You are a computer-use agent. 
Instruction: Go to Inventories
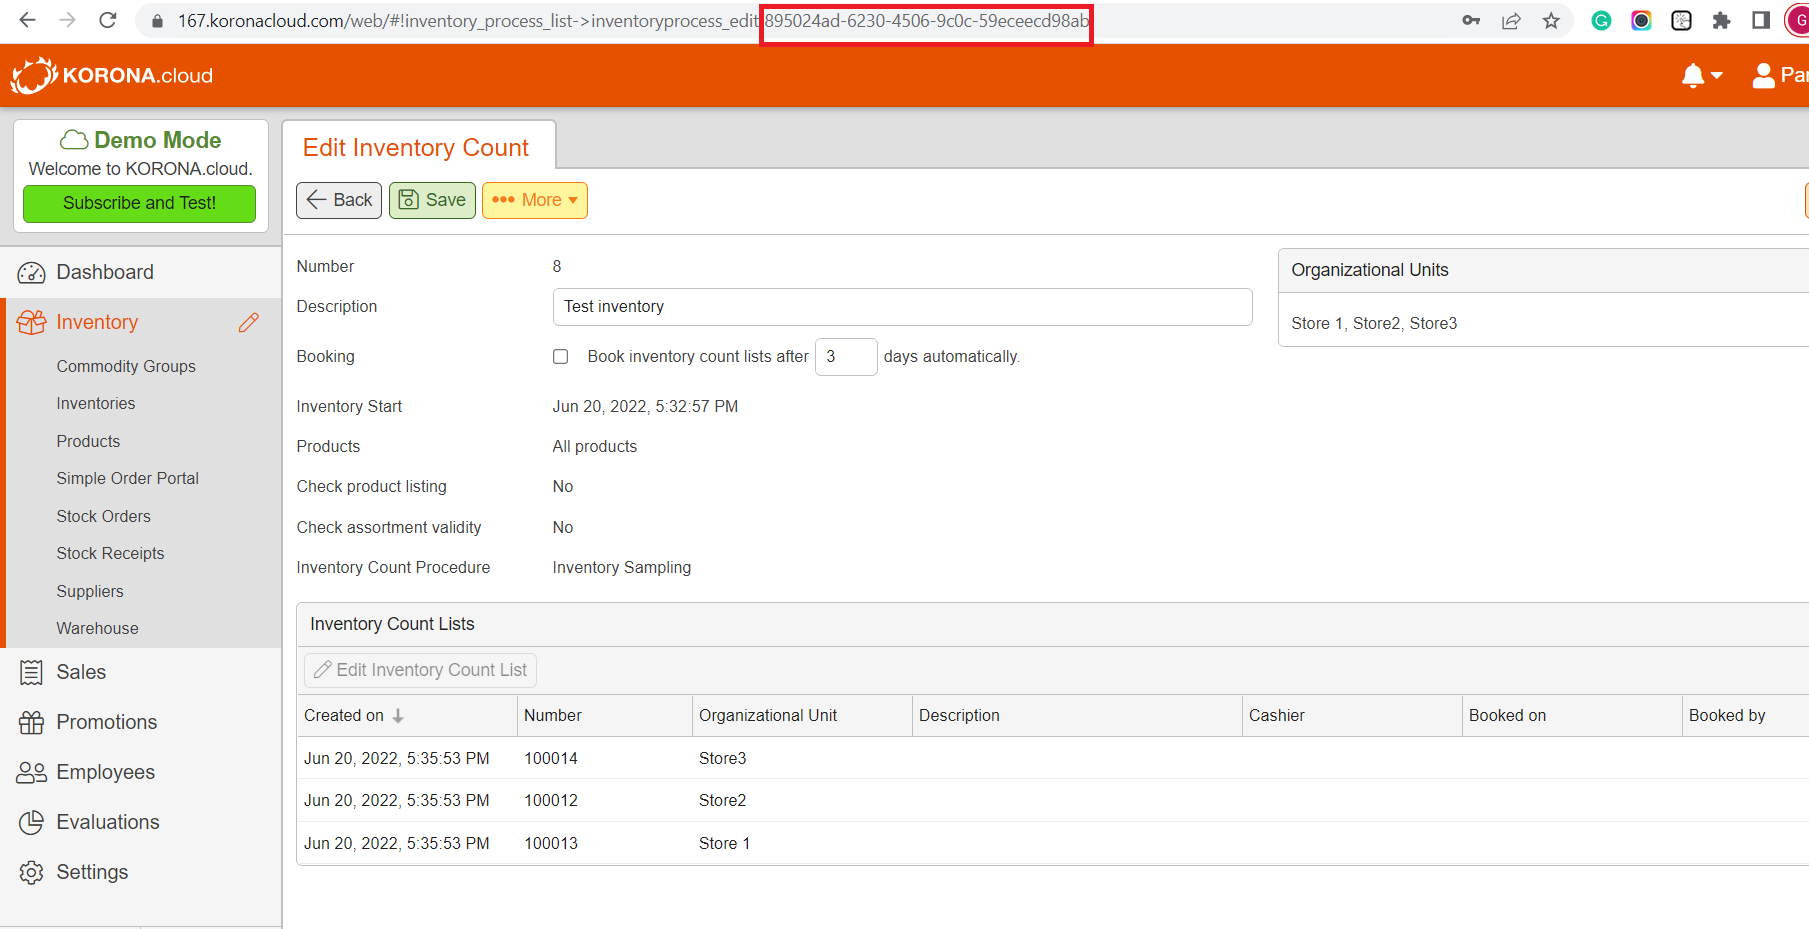(96, 403)
